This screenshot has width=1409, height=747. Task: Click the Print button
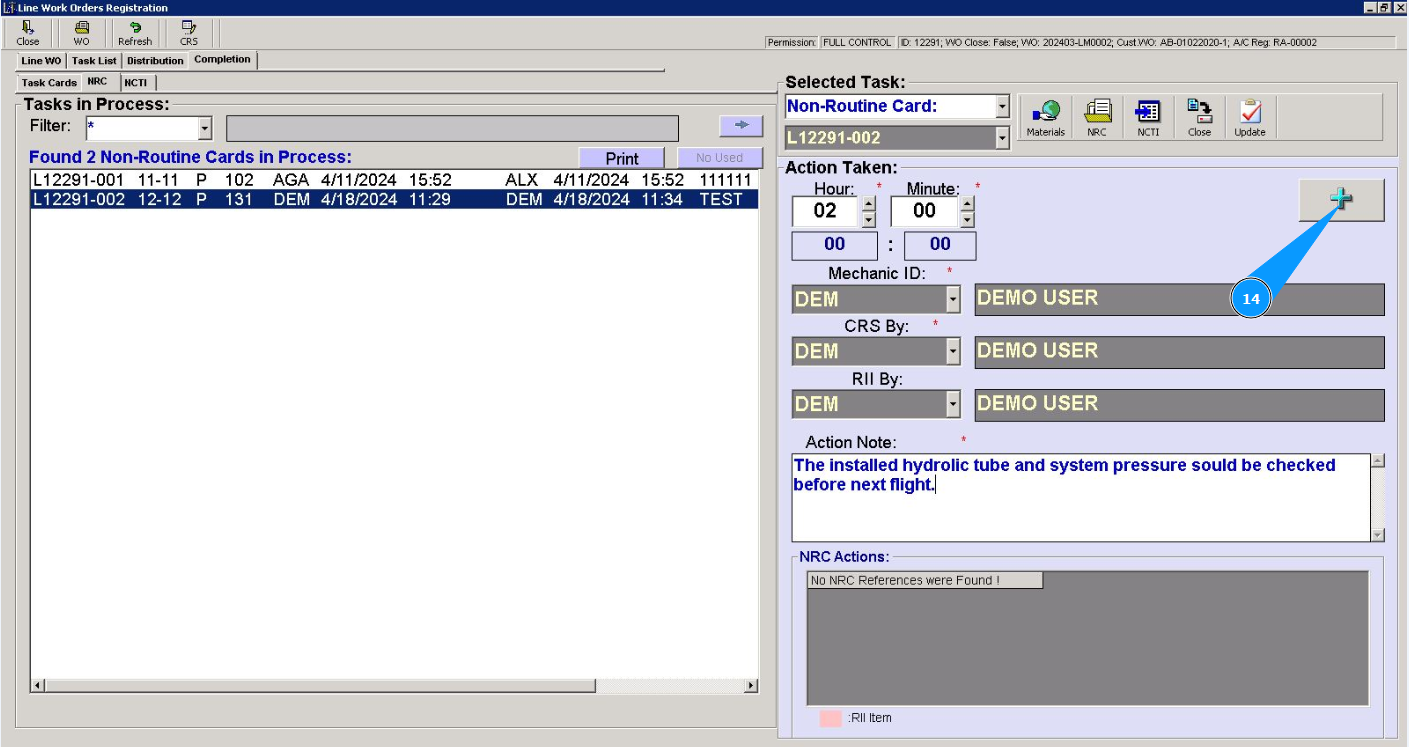click(622, 158)
